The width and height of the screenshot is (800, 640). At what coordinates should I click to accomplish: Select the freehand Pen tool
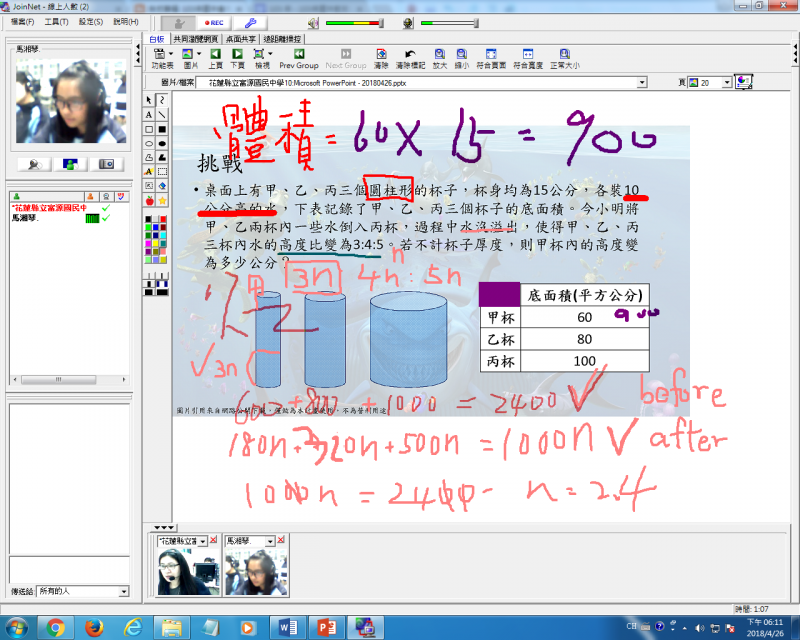(x=162, y=101)
